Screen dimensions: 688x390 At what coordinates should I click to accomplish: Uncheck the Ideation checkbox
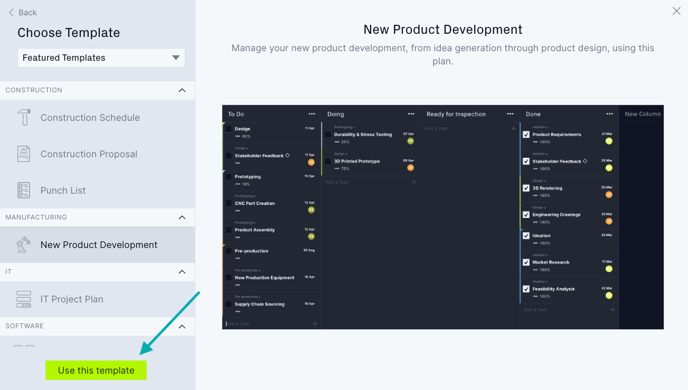[526, 236]
